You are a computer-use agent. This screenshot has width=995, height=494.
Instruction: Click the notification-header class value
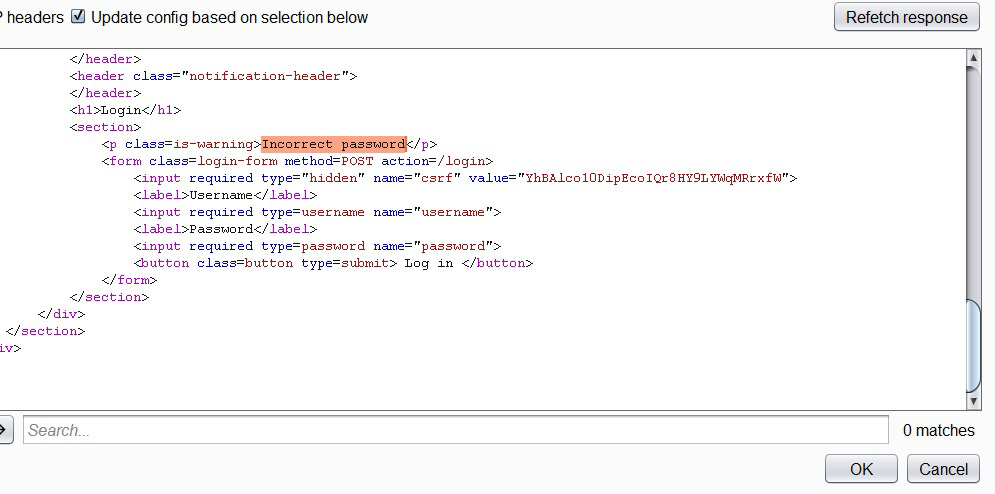click(266, 76)
